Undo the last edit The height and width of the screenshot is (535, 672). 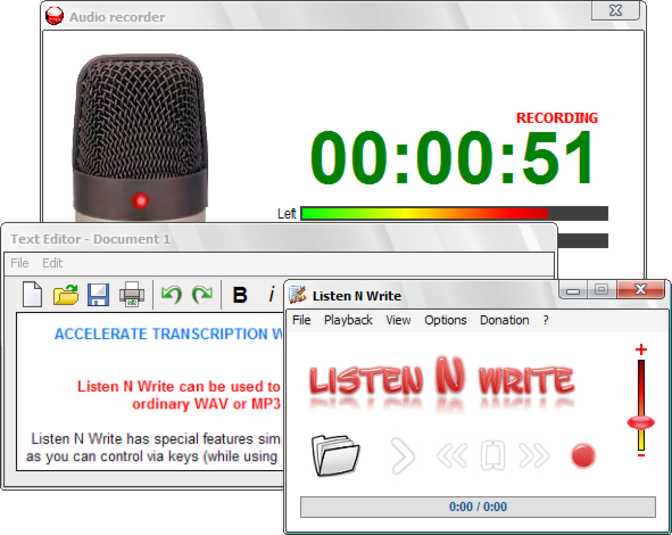click(x=171, y=295)
